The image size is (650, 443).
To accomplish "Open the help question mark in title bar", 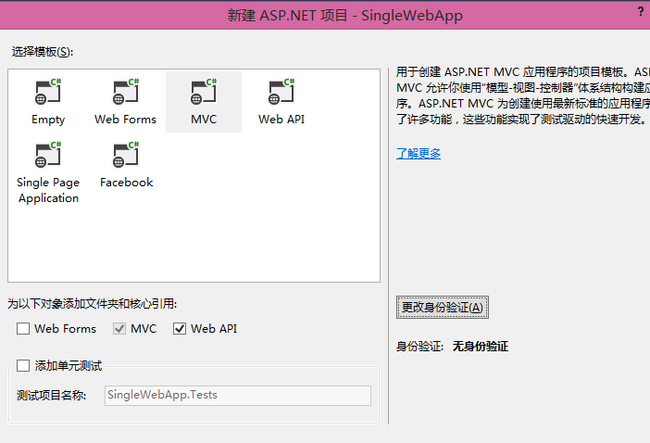I will (640, 12).
